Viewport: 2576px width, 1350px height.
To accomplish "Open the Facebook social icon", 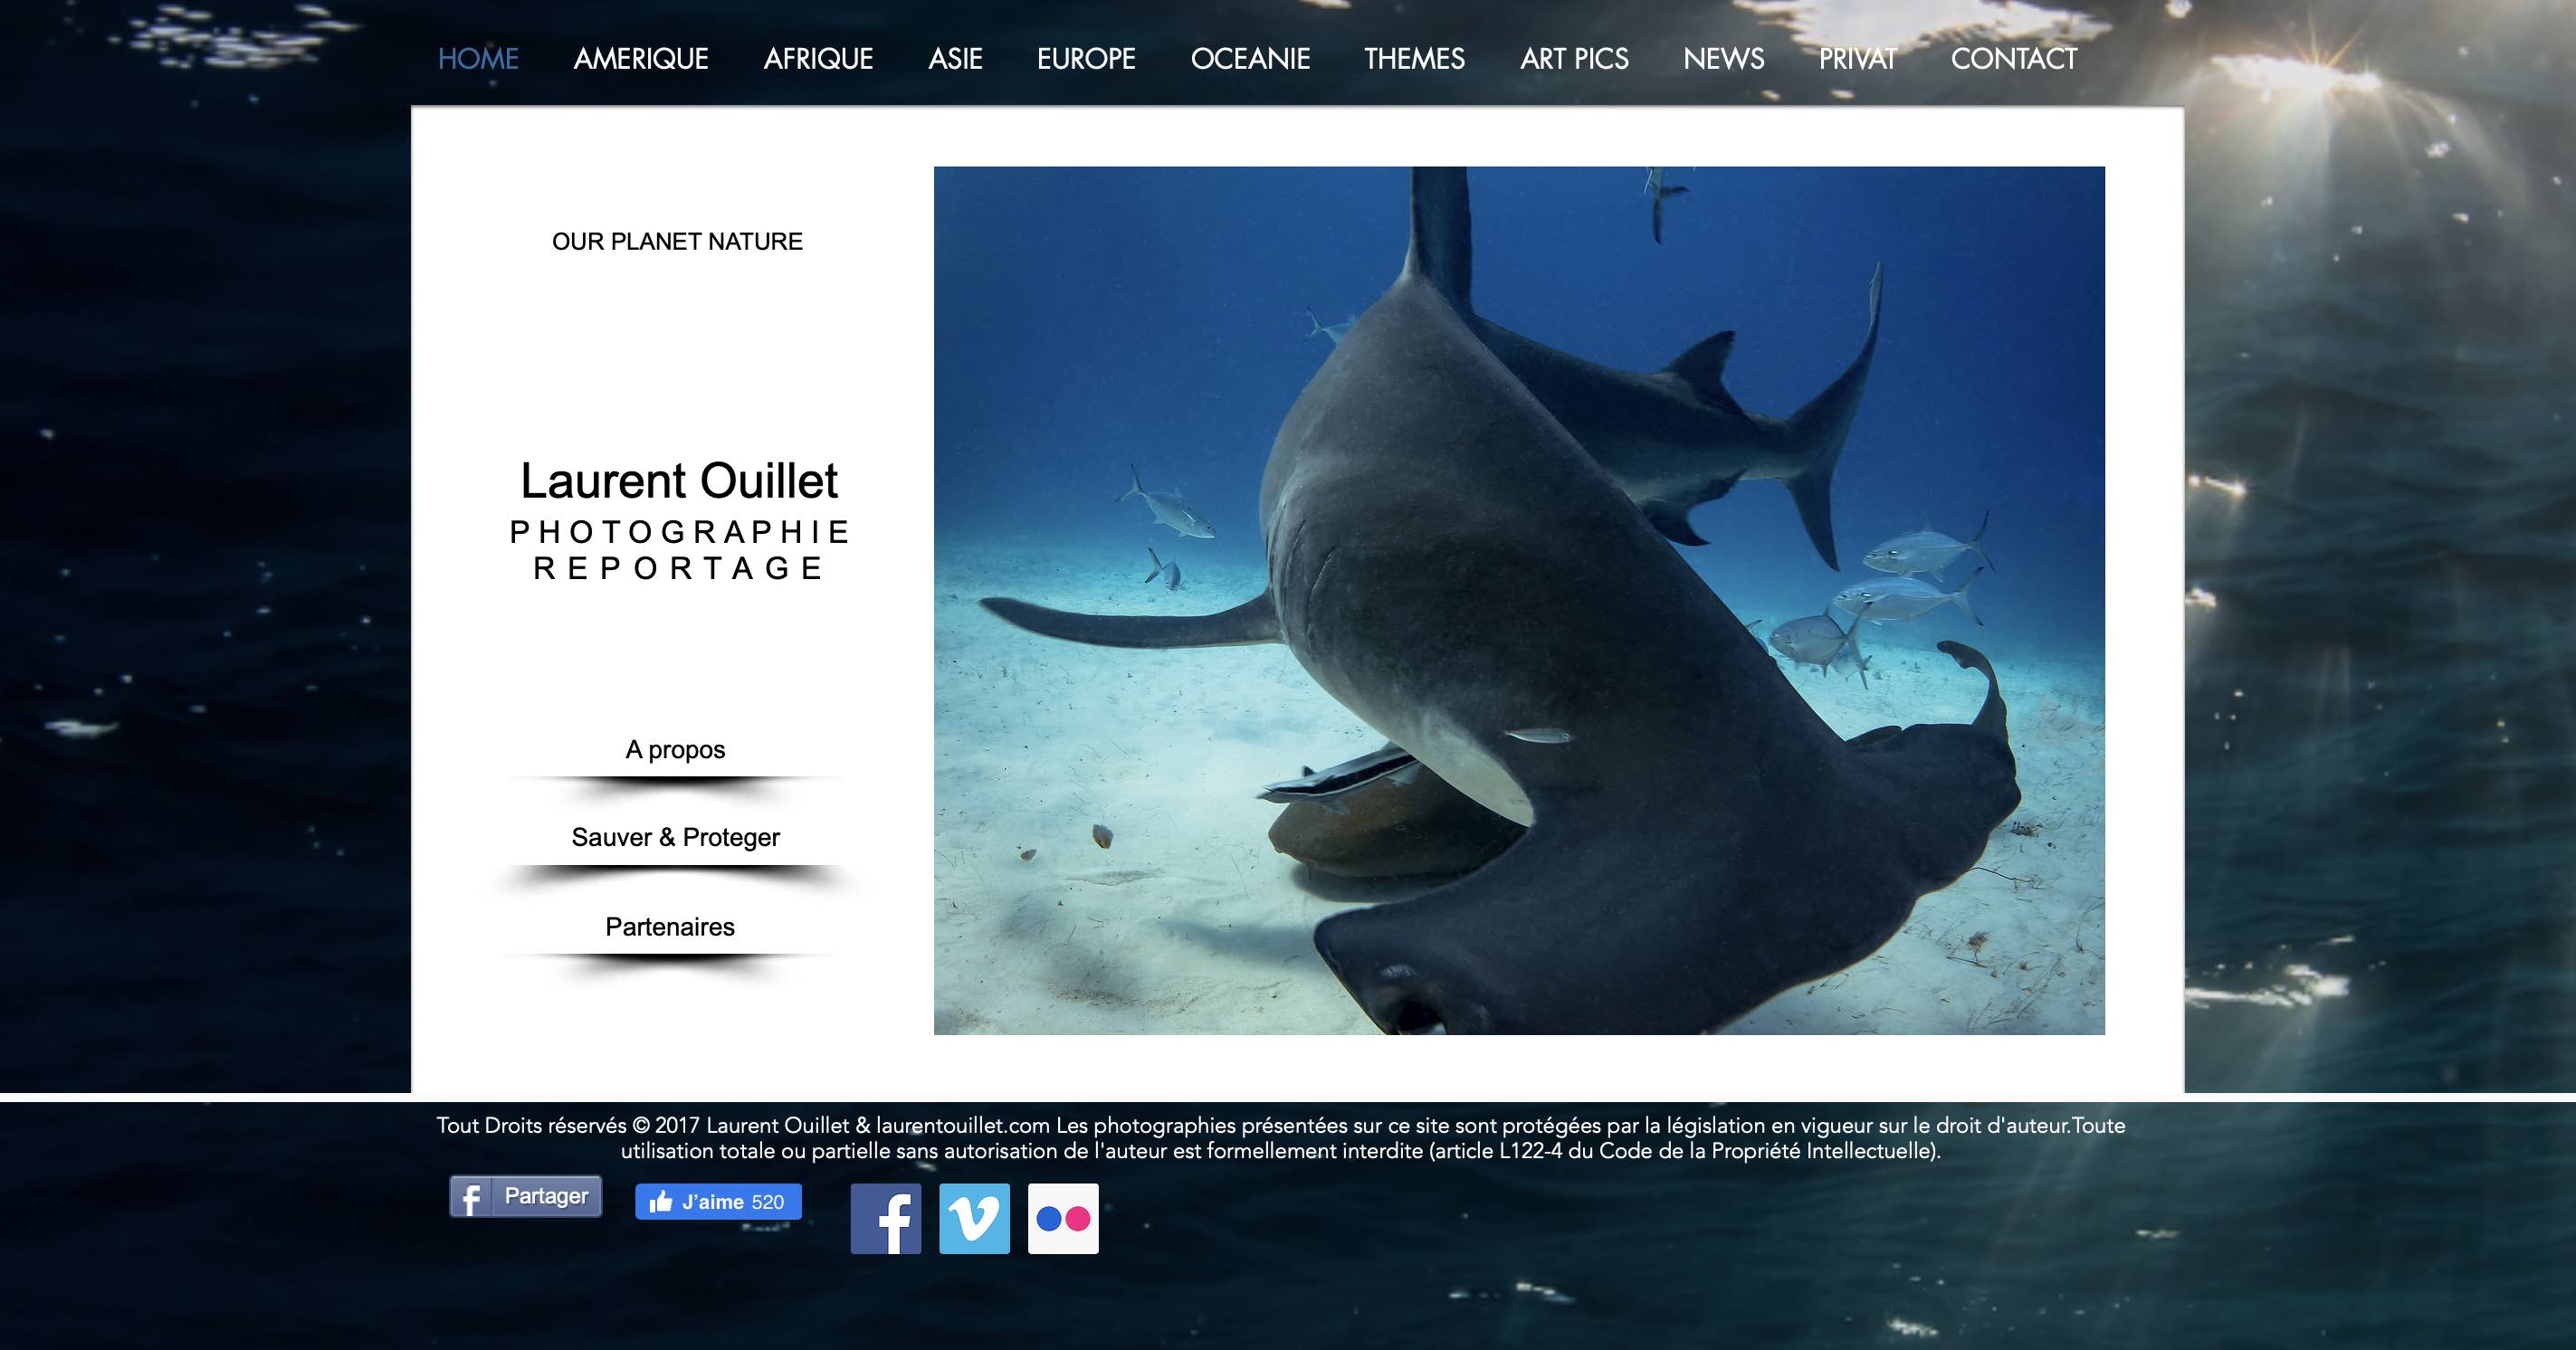I will click(x=885, y=1218).
